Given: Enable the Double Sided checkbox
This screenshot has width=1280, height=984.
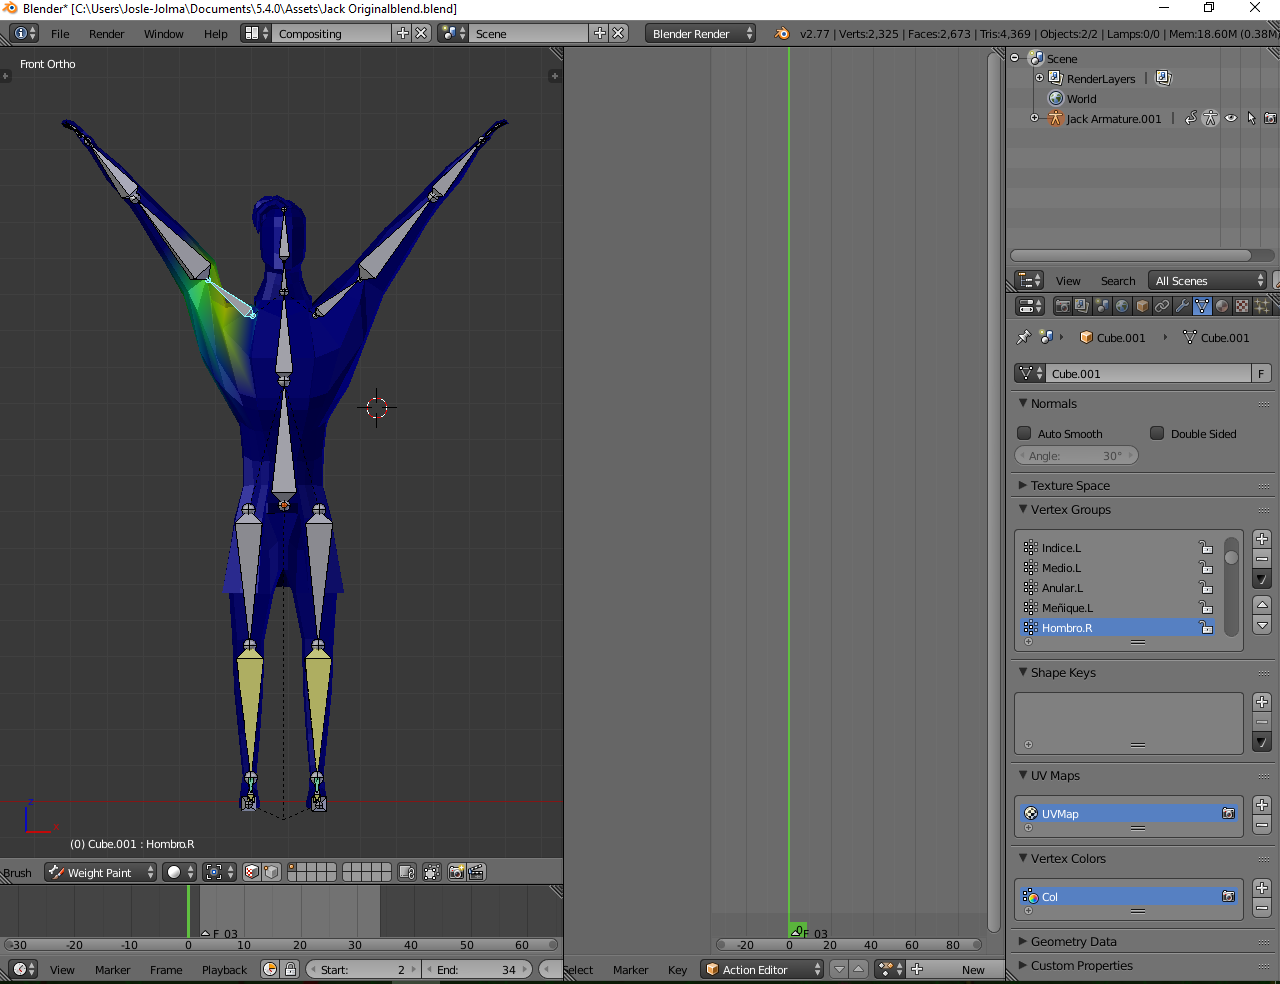Looking at the screenshot, I should [1157, 433].
